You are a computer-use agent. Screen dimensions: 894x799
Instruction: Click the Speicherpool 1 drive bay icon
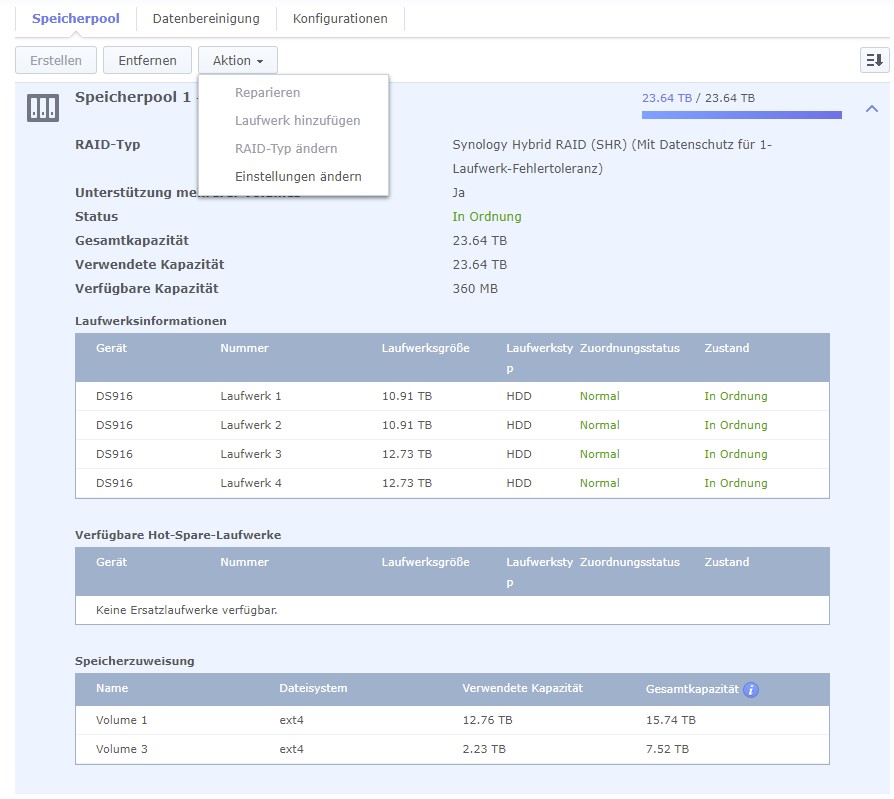(42, 108)
